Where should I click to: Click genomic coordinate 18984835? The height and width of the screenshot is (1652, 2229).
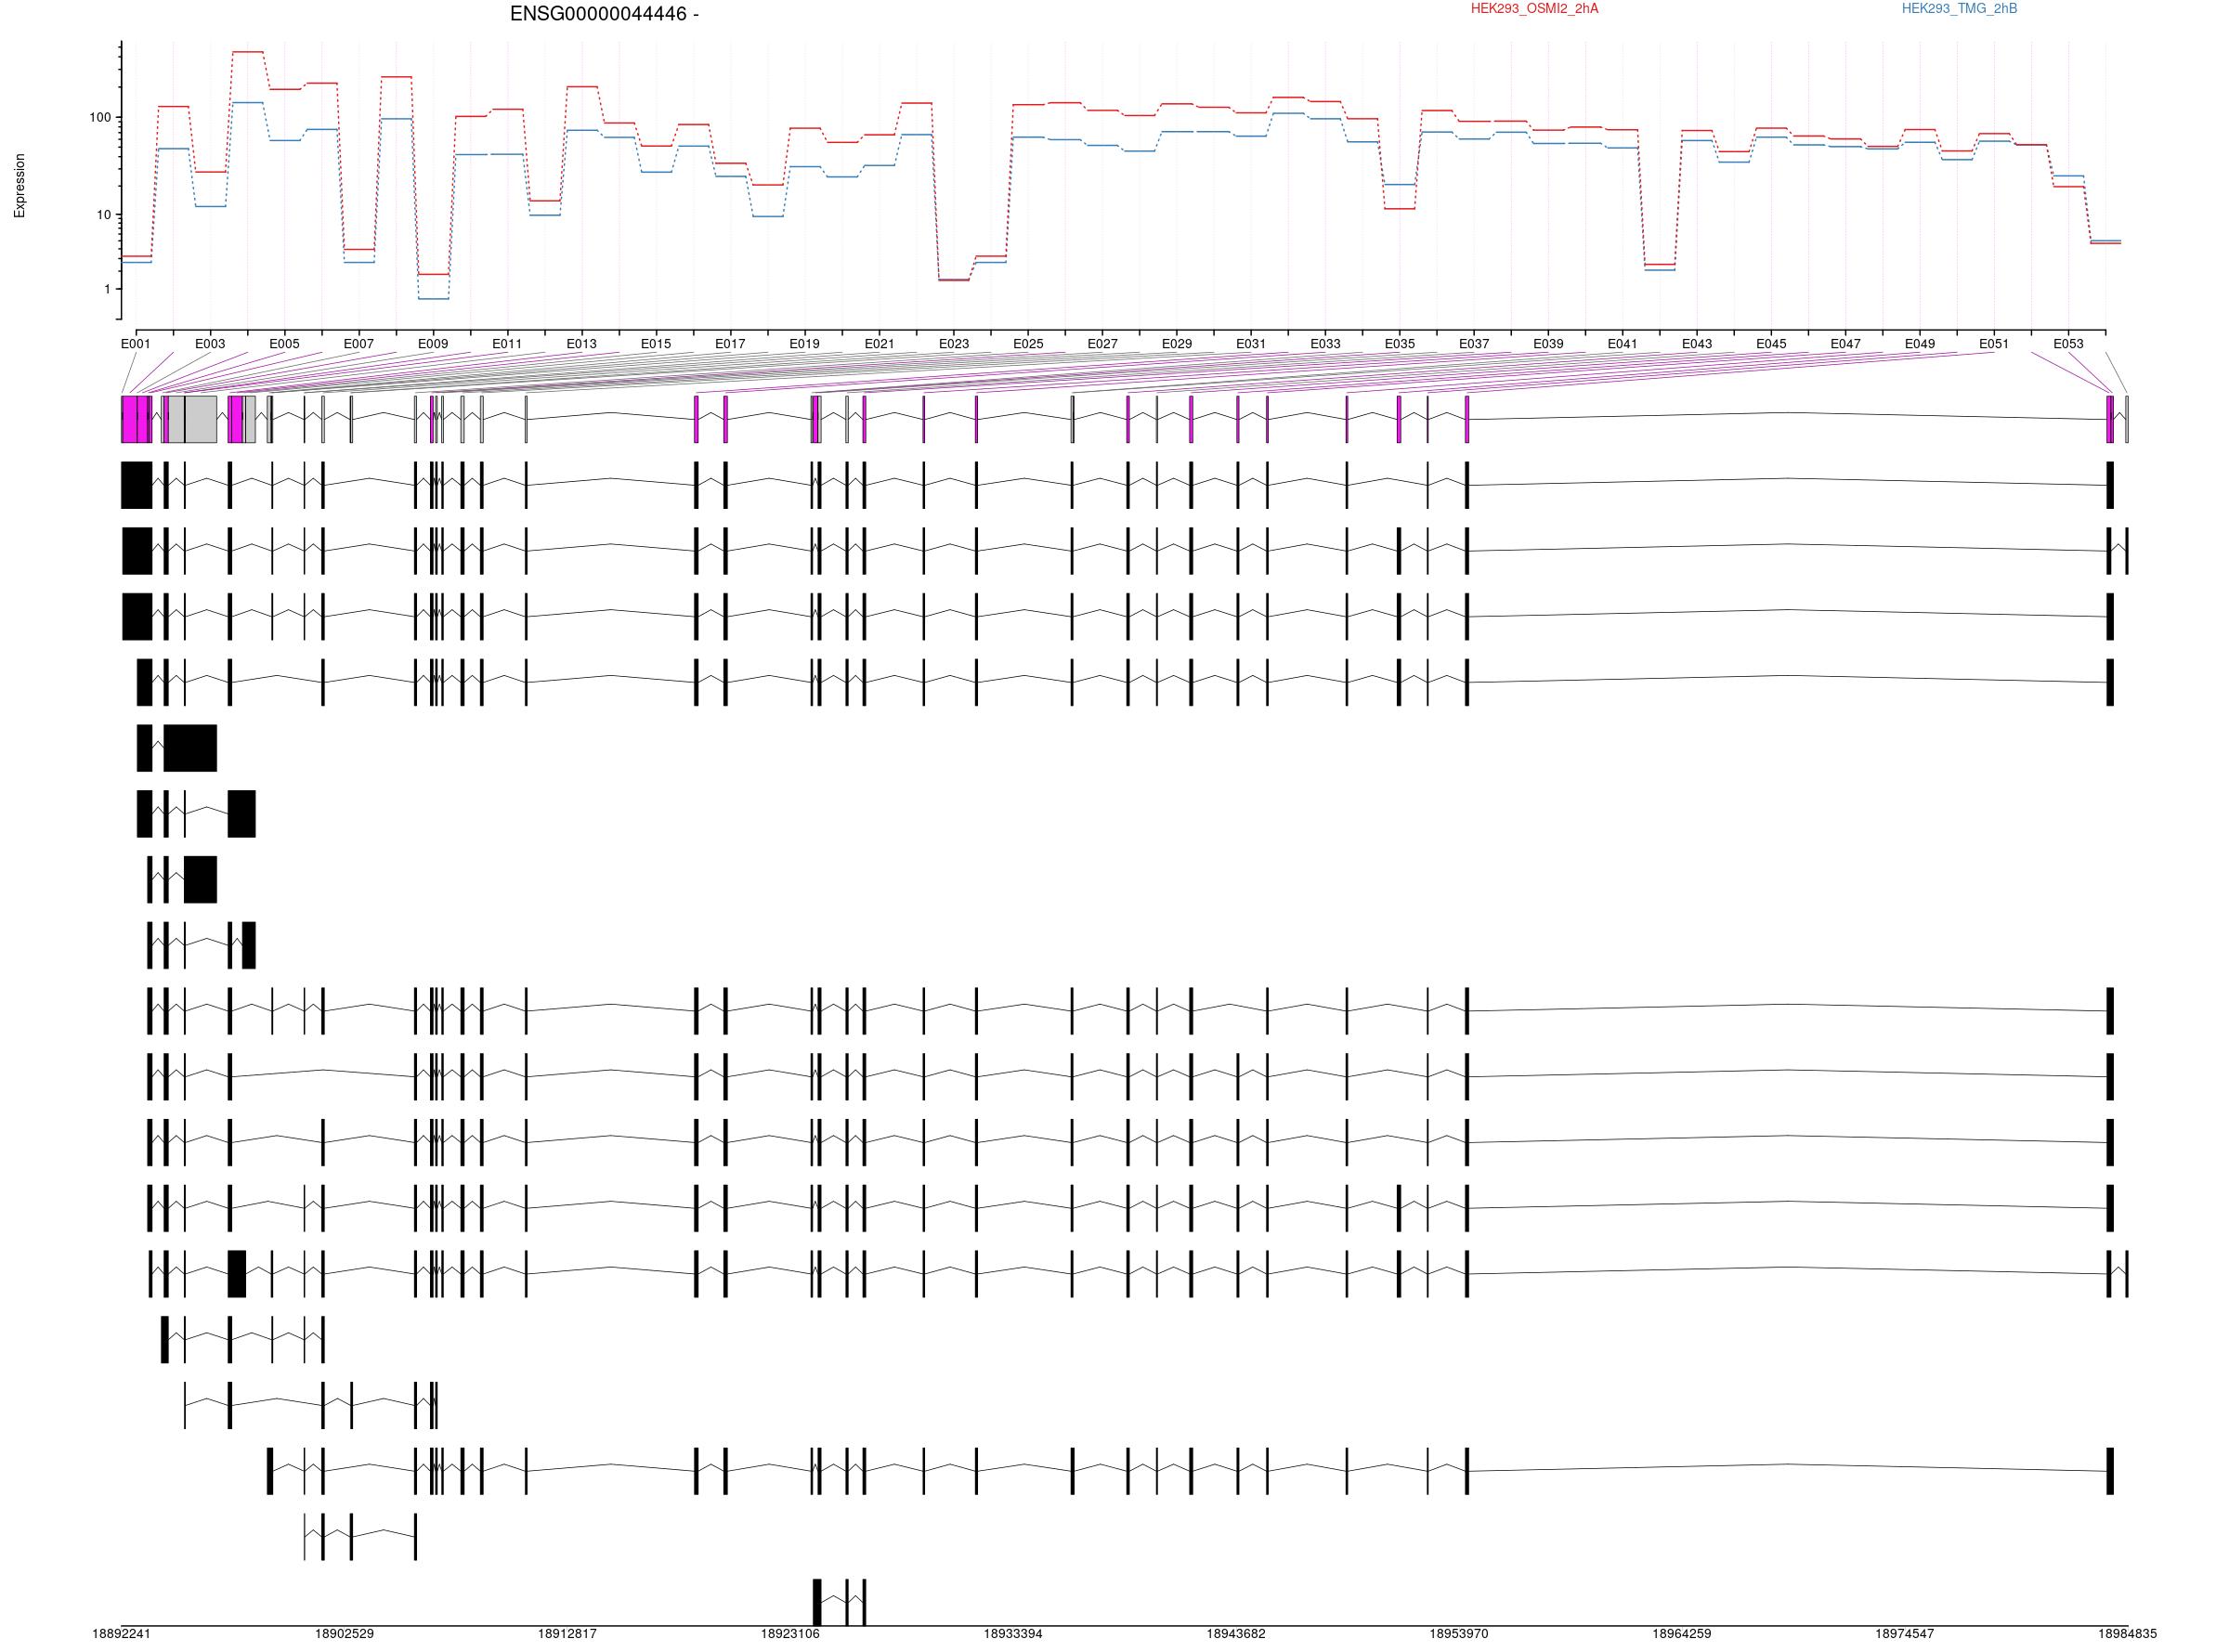pos(2128,1634)
